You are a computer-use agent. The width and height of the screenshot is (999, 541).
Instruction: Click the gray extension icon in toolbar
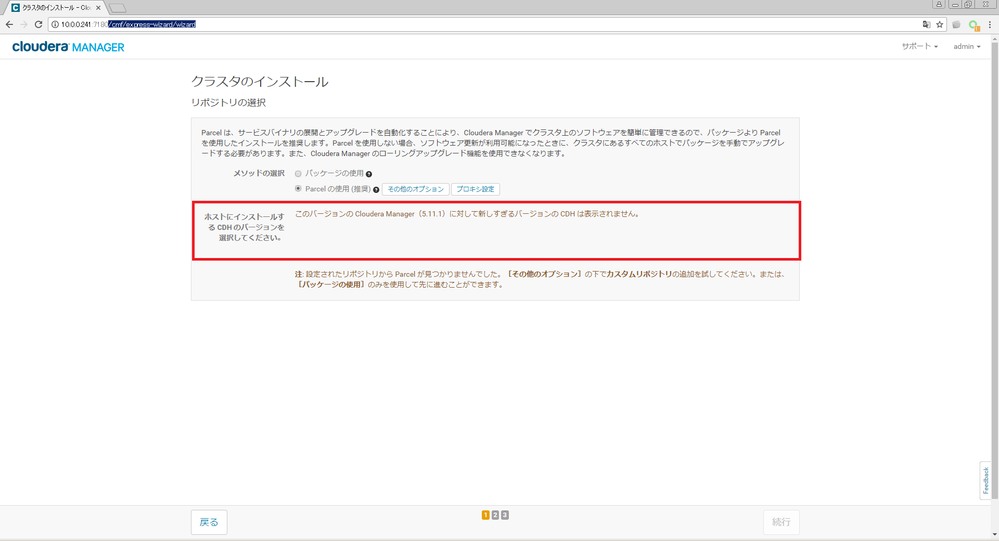click(956, 24)
